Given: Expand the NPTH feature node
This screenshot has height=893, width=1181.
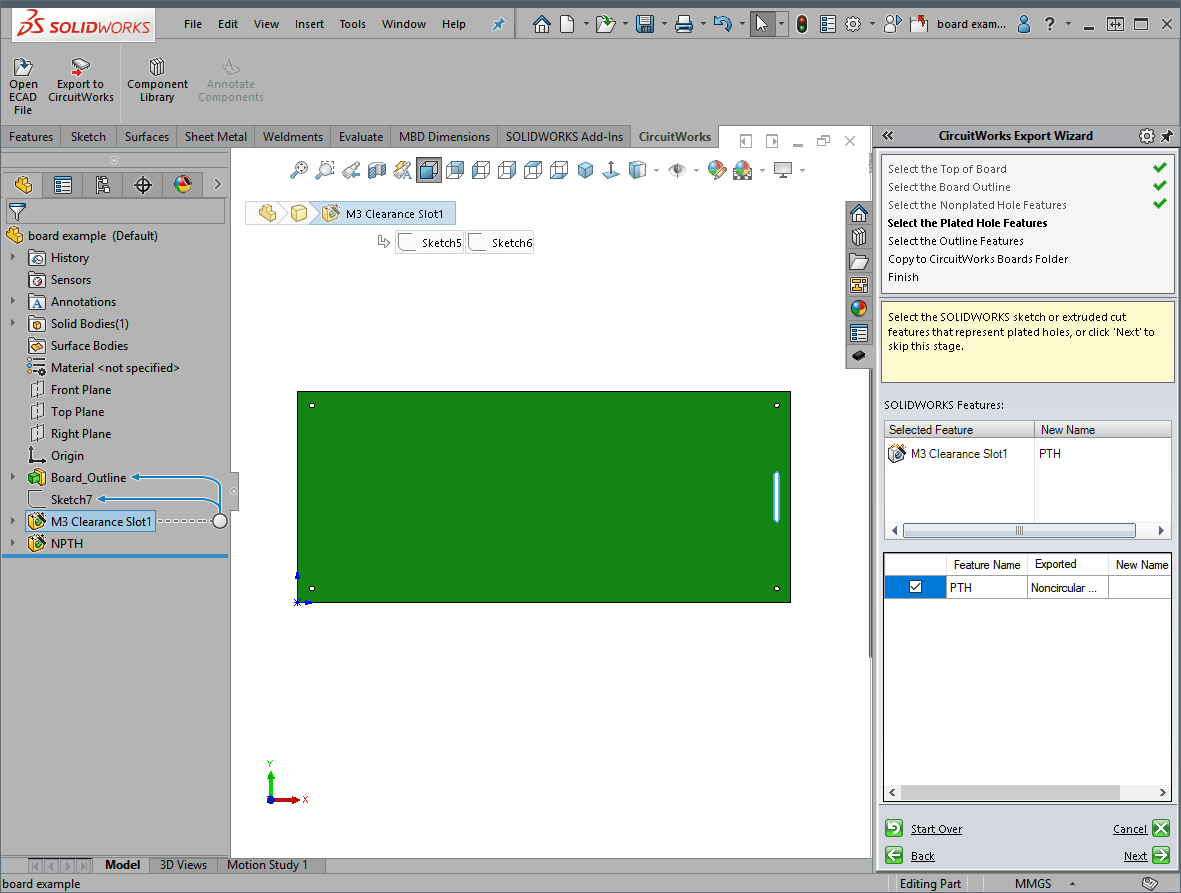Looking at the screenshot, I should 13,543.
